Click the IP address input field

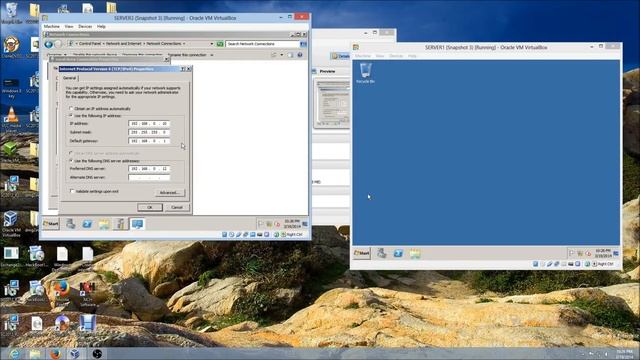149,123
